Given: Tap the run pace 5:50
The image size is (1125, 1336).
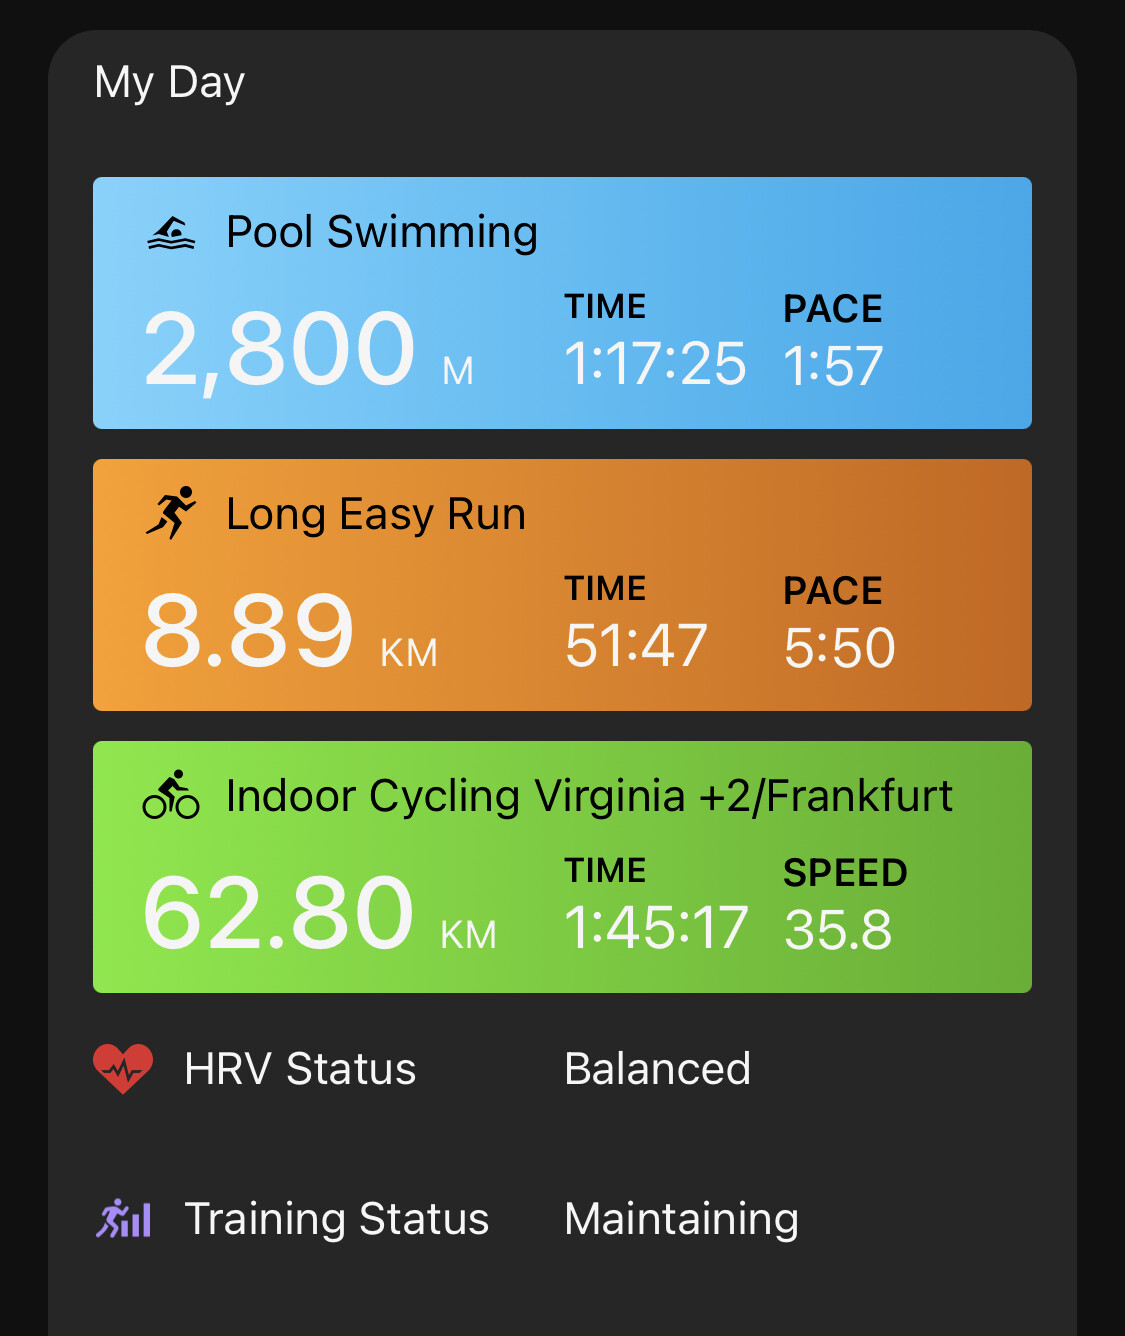Looking at the screenshot, I should tap(839, 647).
